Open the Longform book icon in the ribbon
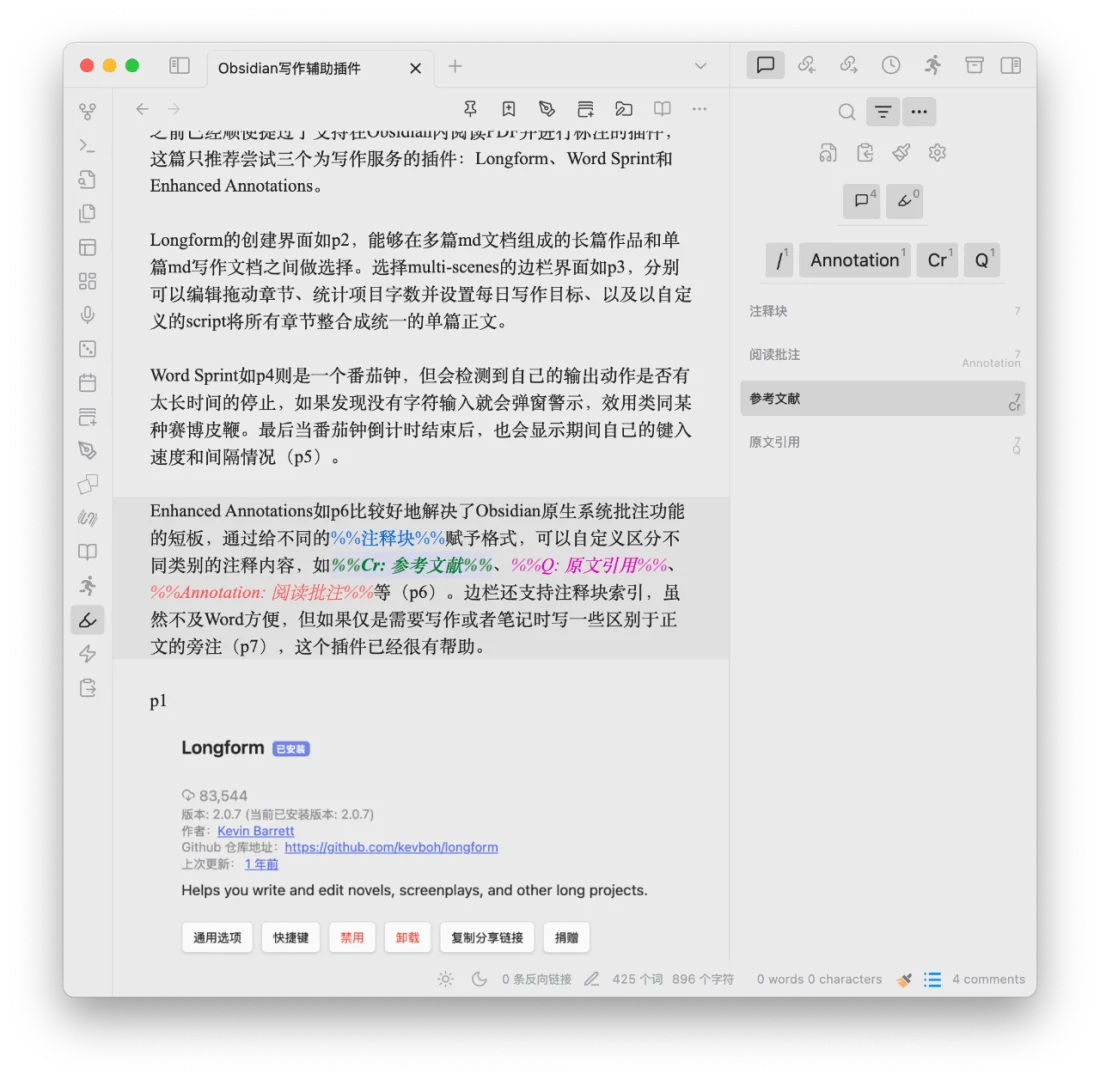The image size is (1100, 1080). coord(88,552)
